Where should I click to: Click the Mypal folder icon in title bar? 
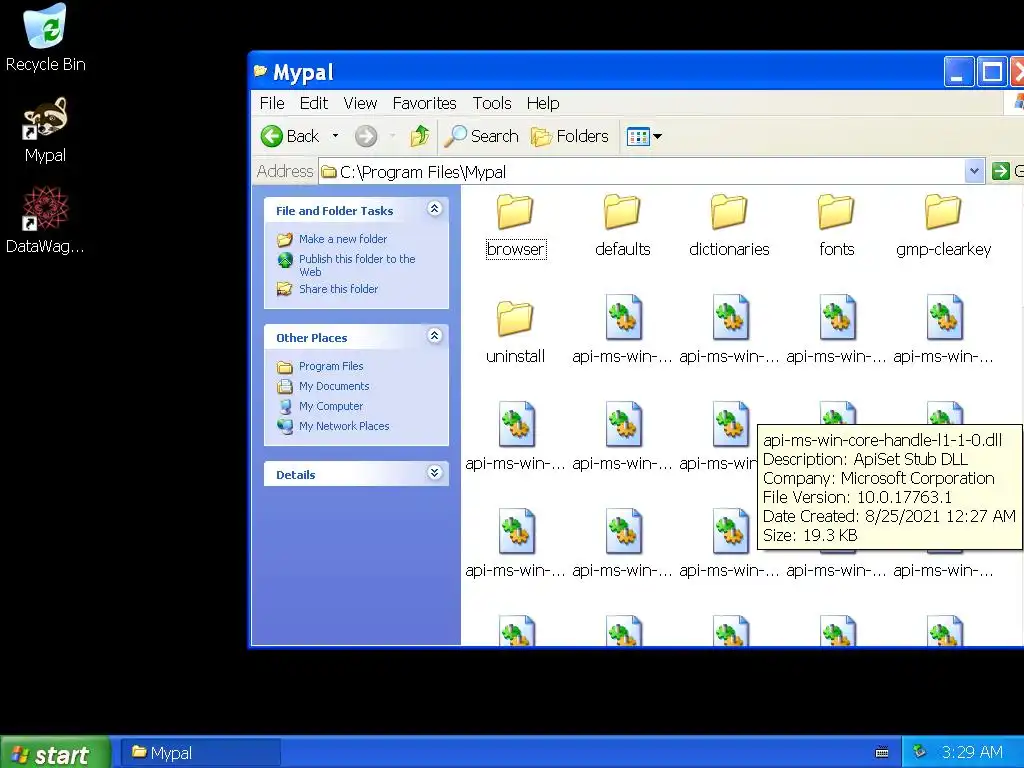(x=261, y=71)
